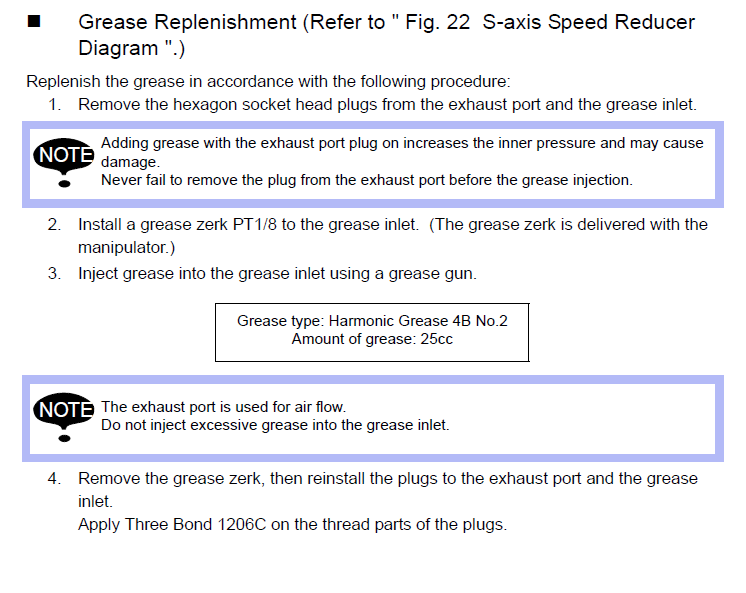
Task: Select step 3 "Inject grease into the grease inlet"
Action: (277, 273)
